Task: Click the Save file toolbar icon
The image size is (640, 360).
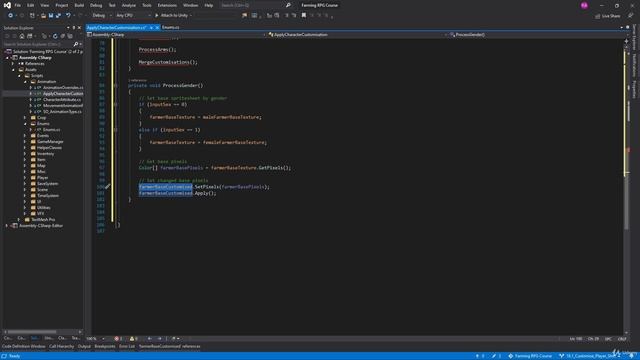Action: [51, 16]
